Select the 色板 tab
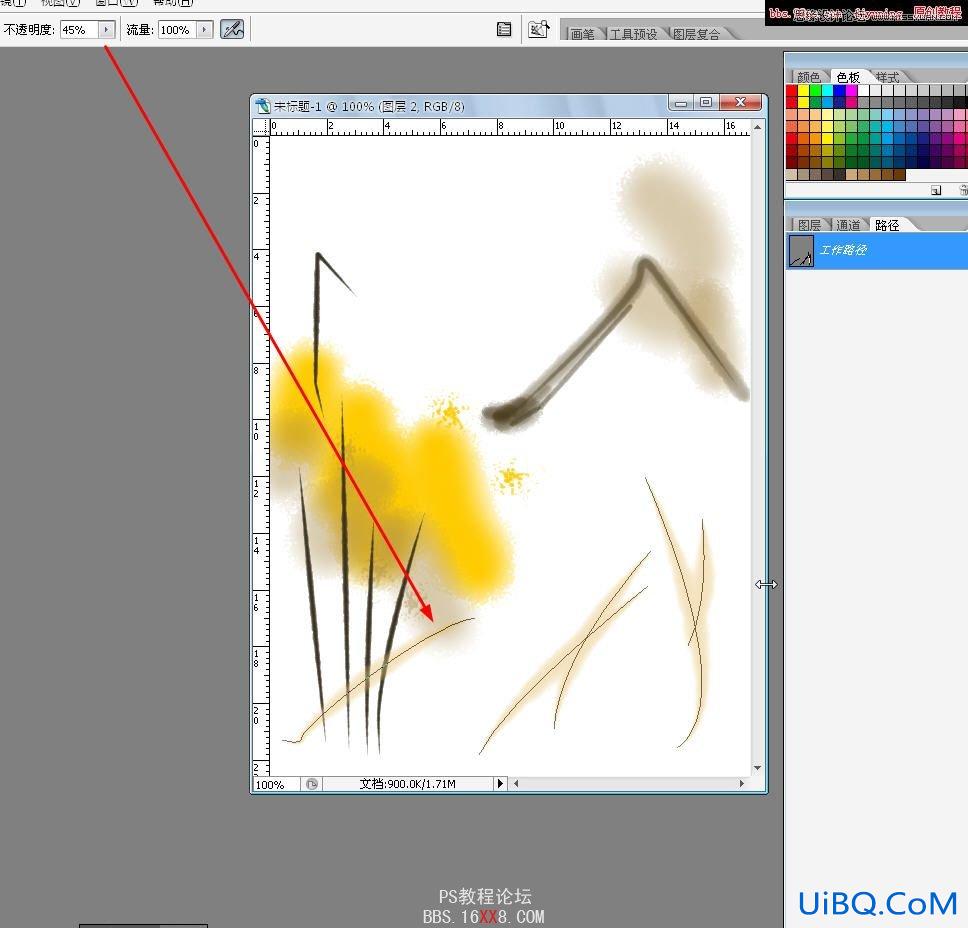The height and width of the screenshot is (928, 968). pos(848,77)
